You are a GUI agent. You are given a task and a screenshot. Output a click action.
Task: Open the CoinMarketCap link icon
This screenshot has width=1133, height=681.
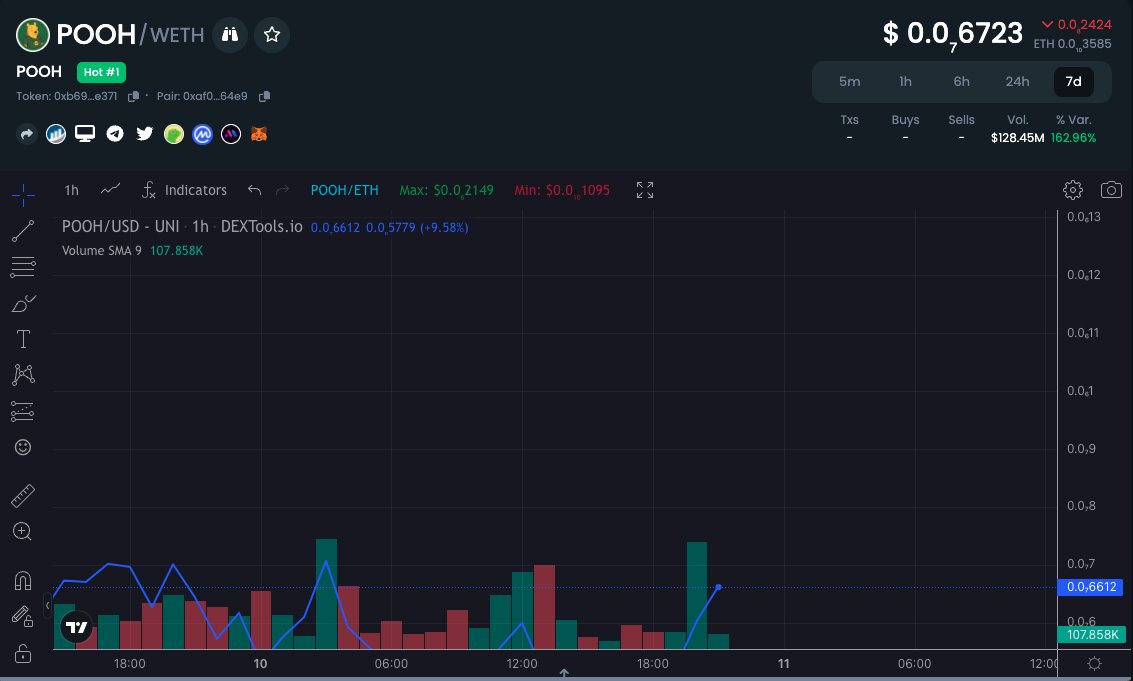coord(202,134)
